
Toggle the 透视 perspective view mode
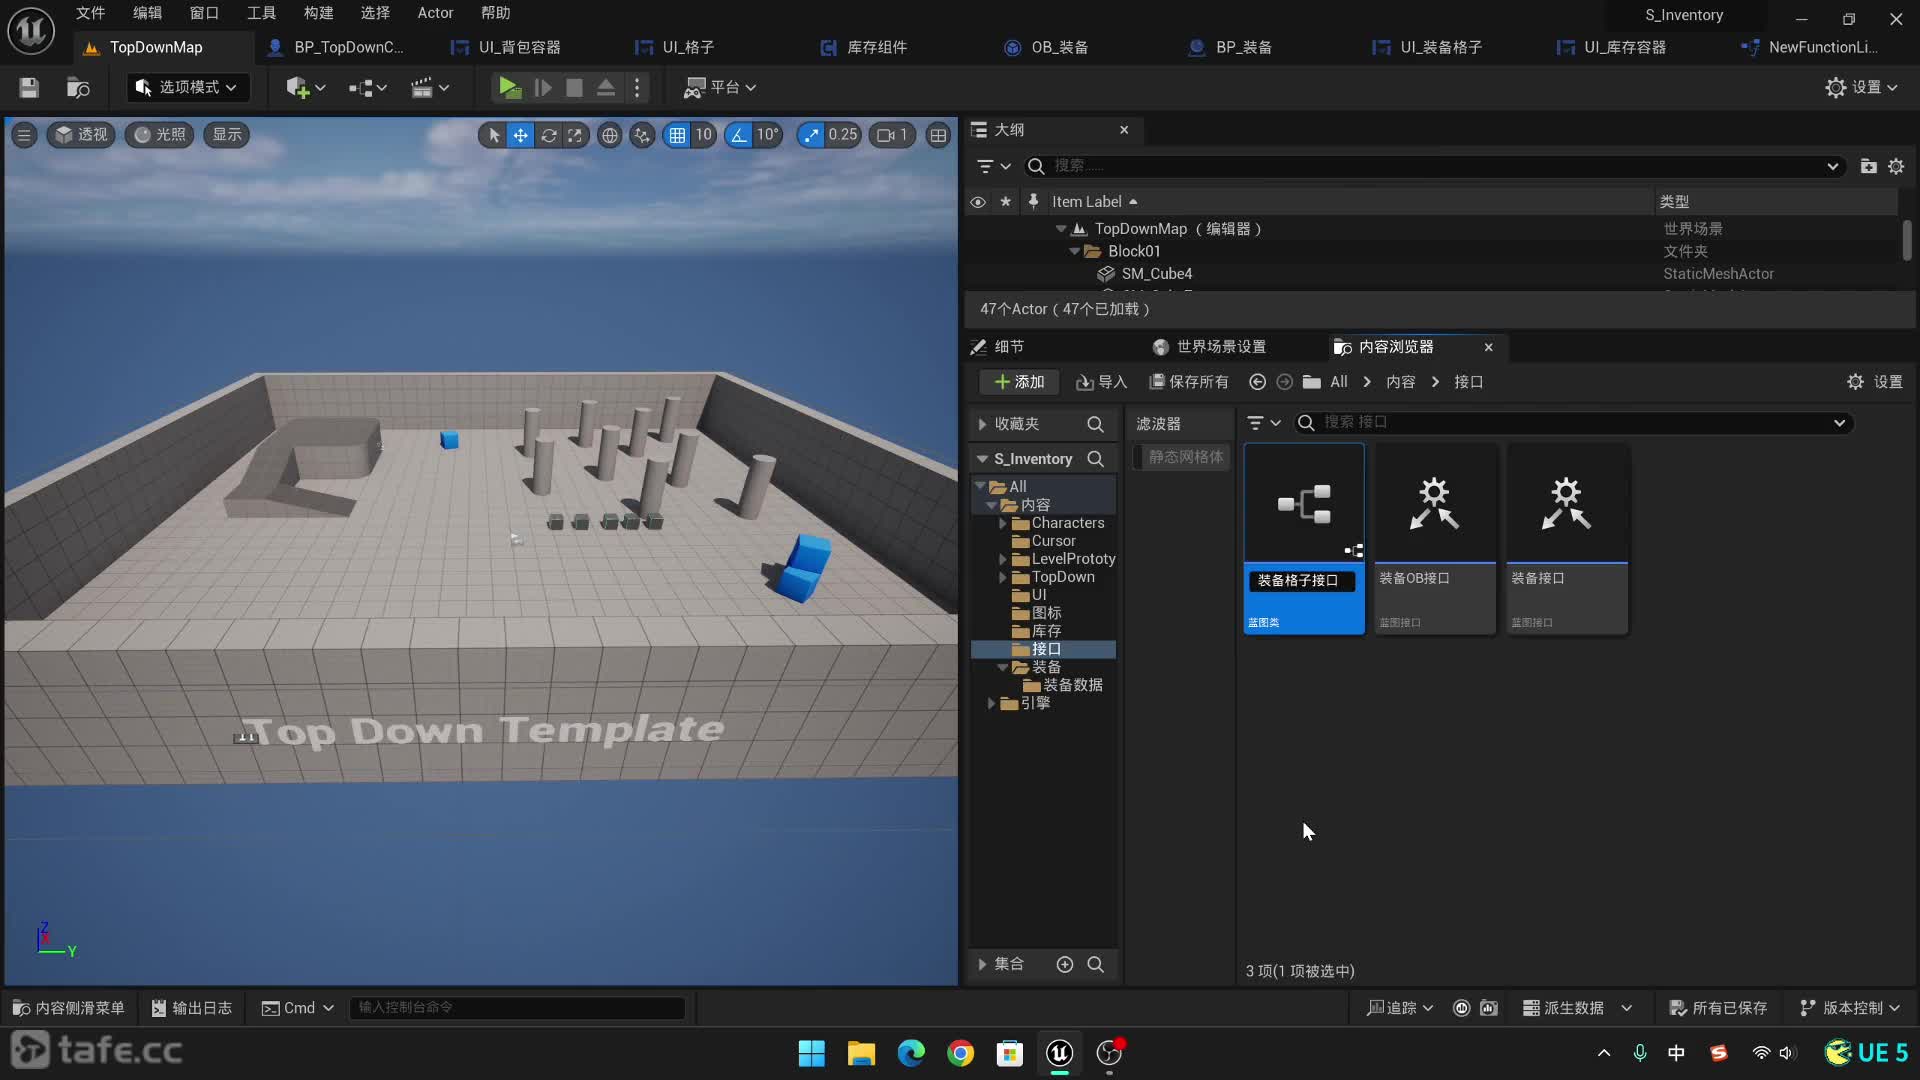point(80,133)
